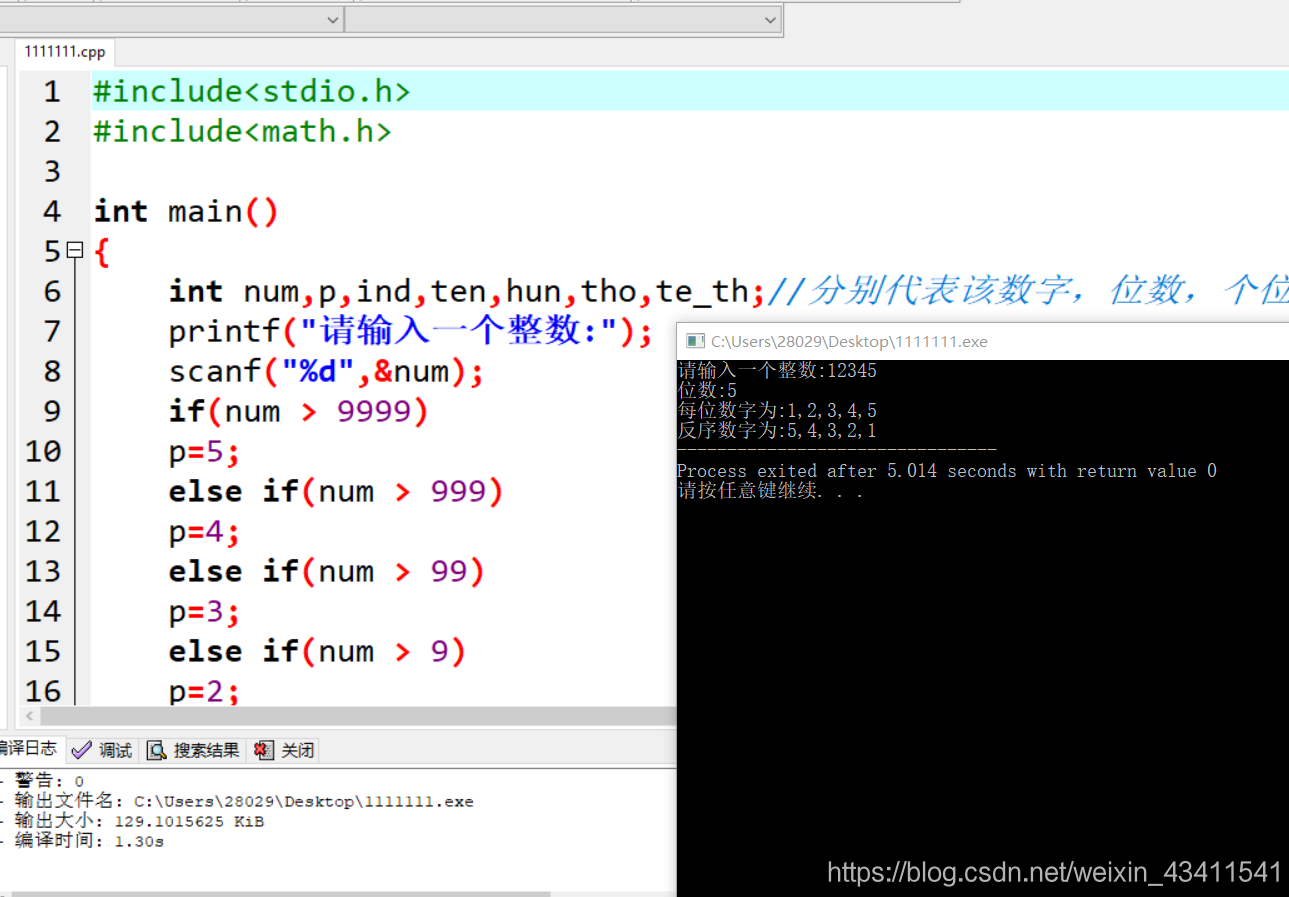The image size is (1289, 897).
Task: Click the 'if(num > 9999)' line
Action: 299,411
